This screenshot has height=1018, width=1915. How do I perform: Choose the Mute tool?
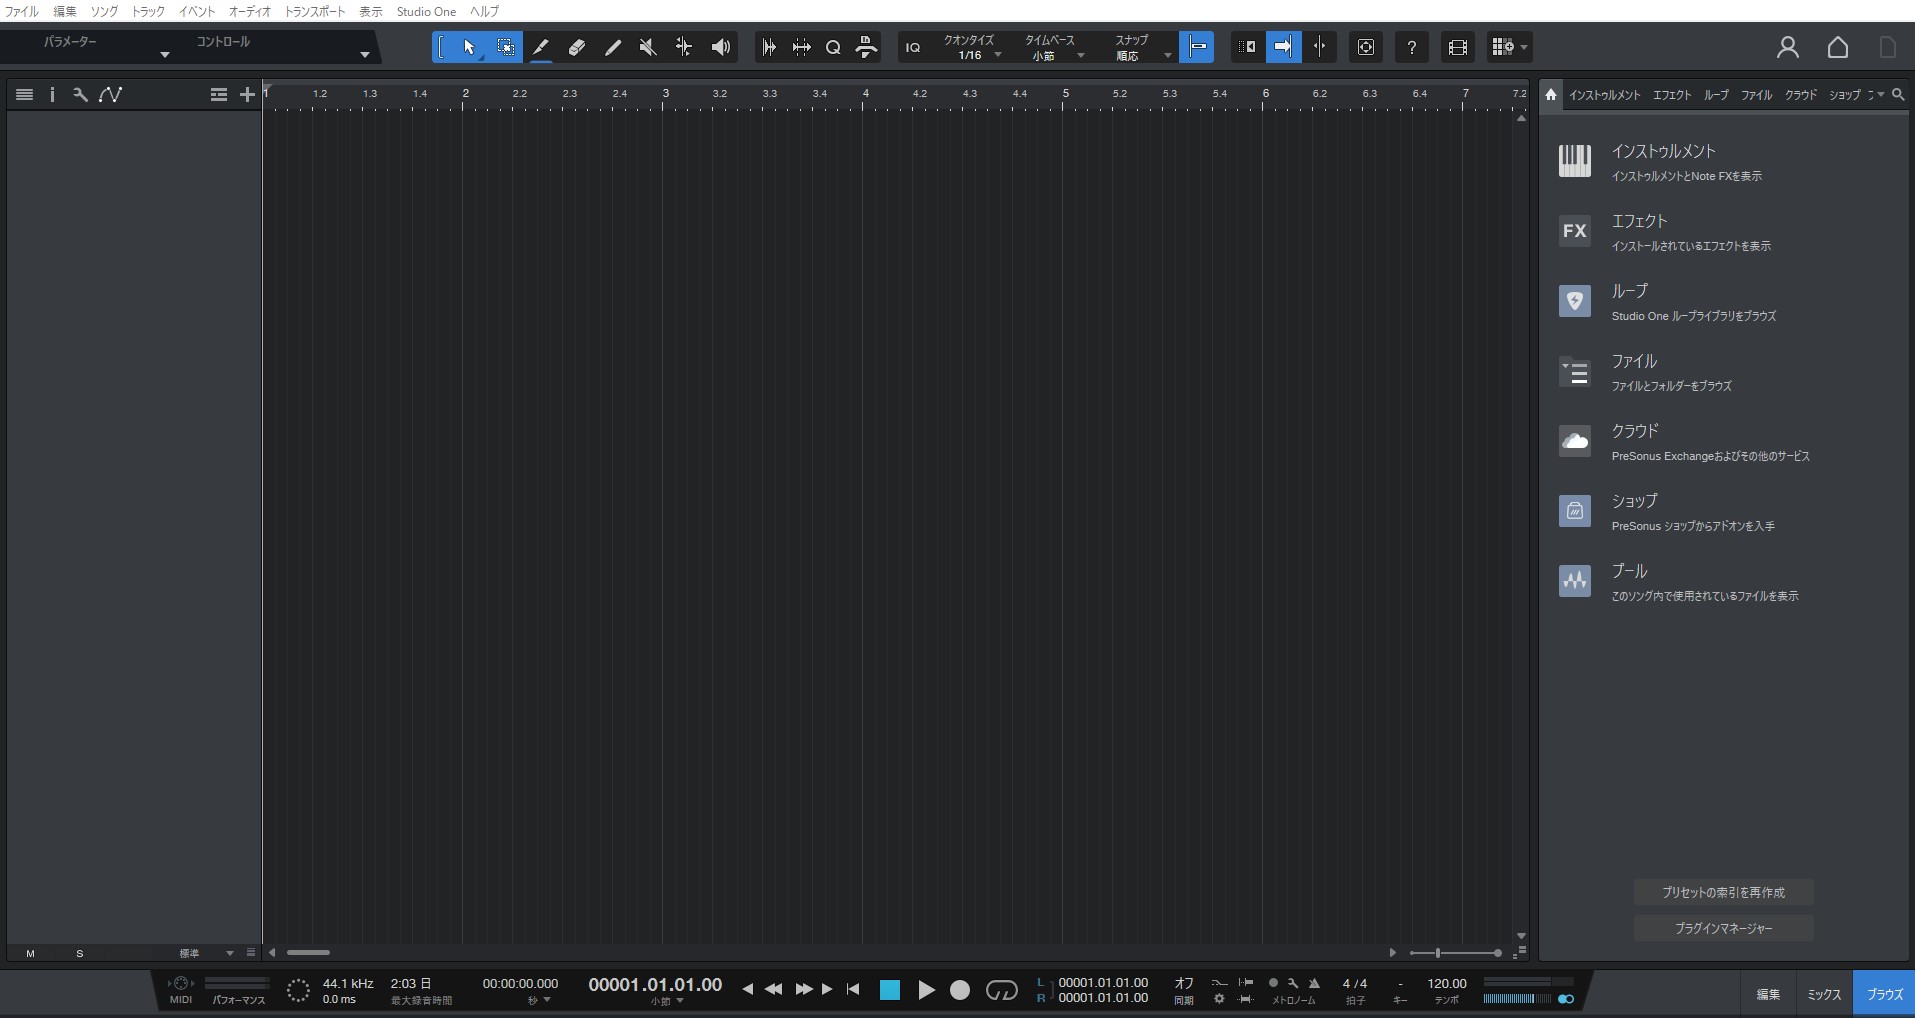[x=648, y=47]
